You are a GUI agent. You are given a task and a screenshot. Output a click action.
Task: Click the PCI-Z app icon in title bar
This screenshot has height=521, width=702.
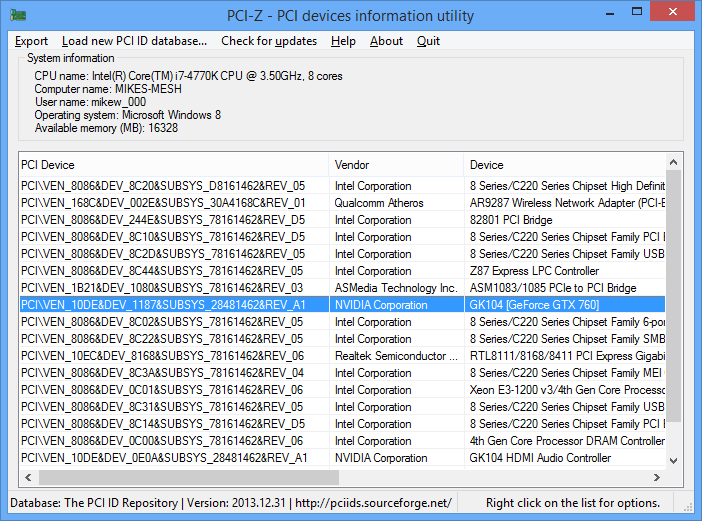point(18,15)
